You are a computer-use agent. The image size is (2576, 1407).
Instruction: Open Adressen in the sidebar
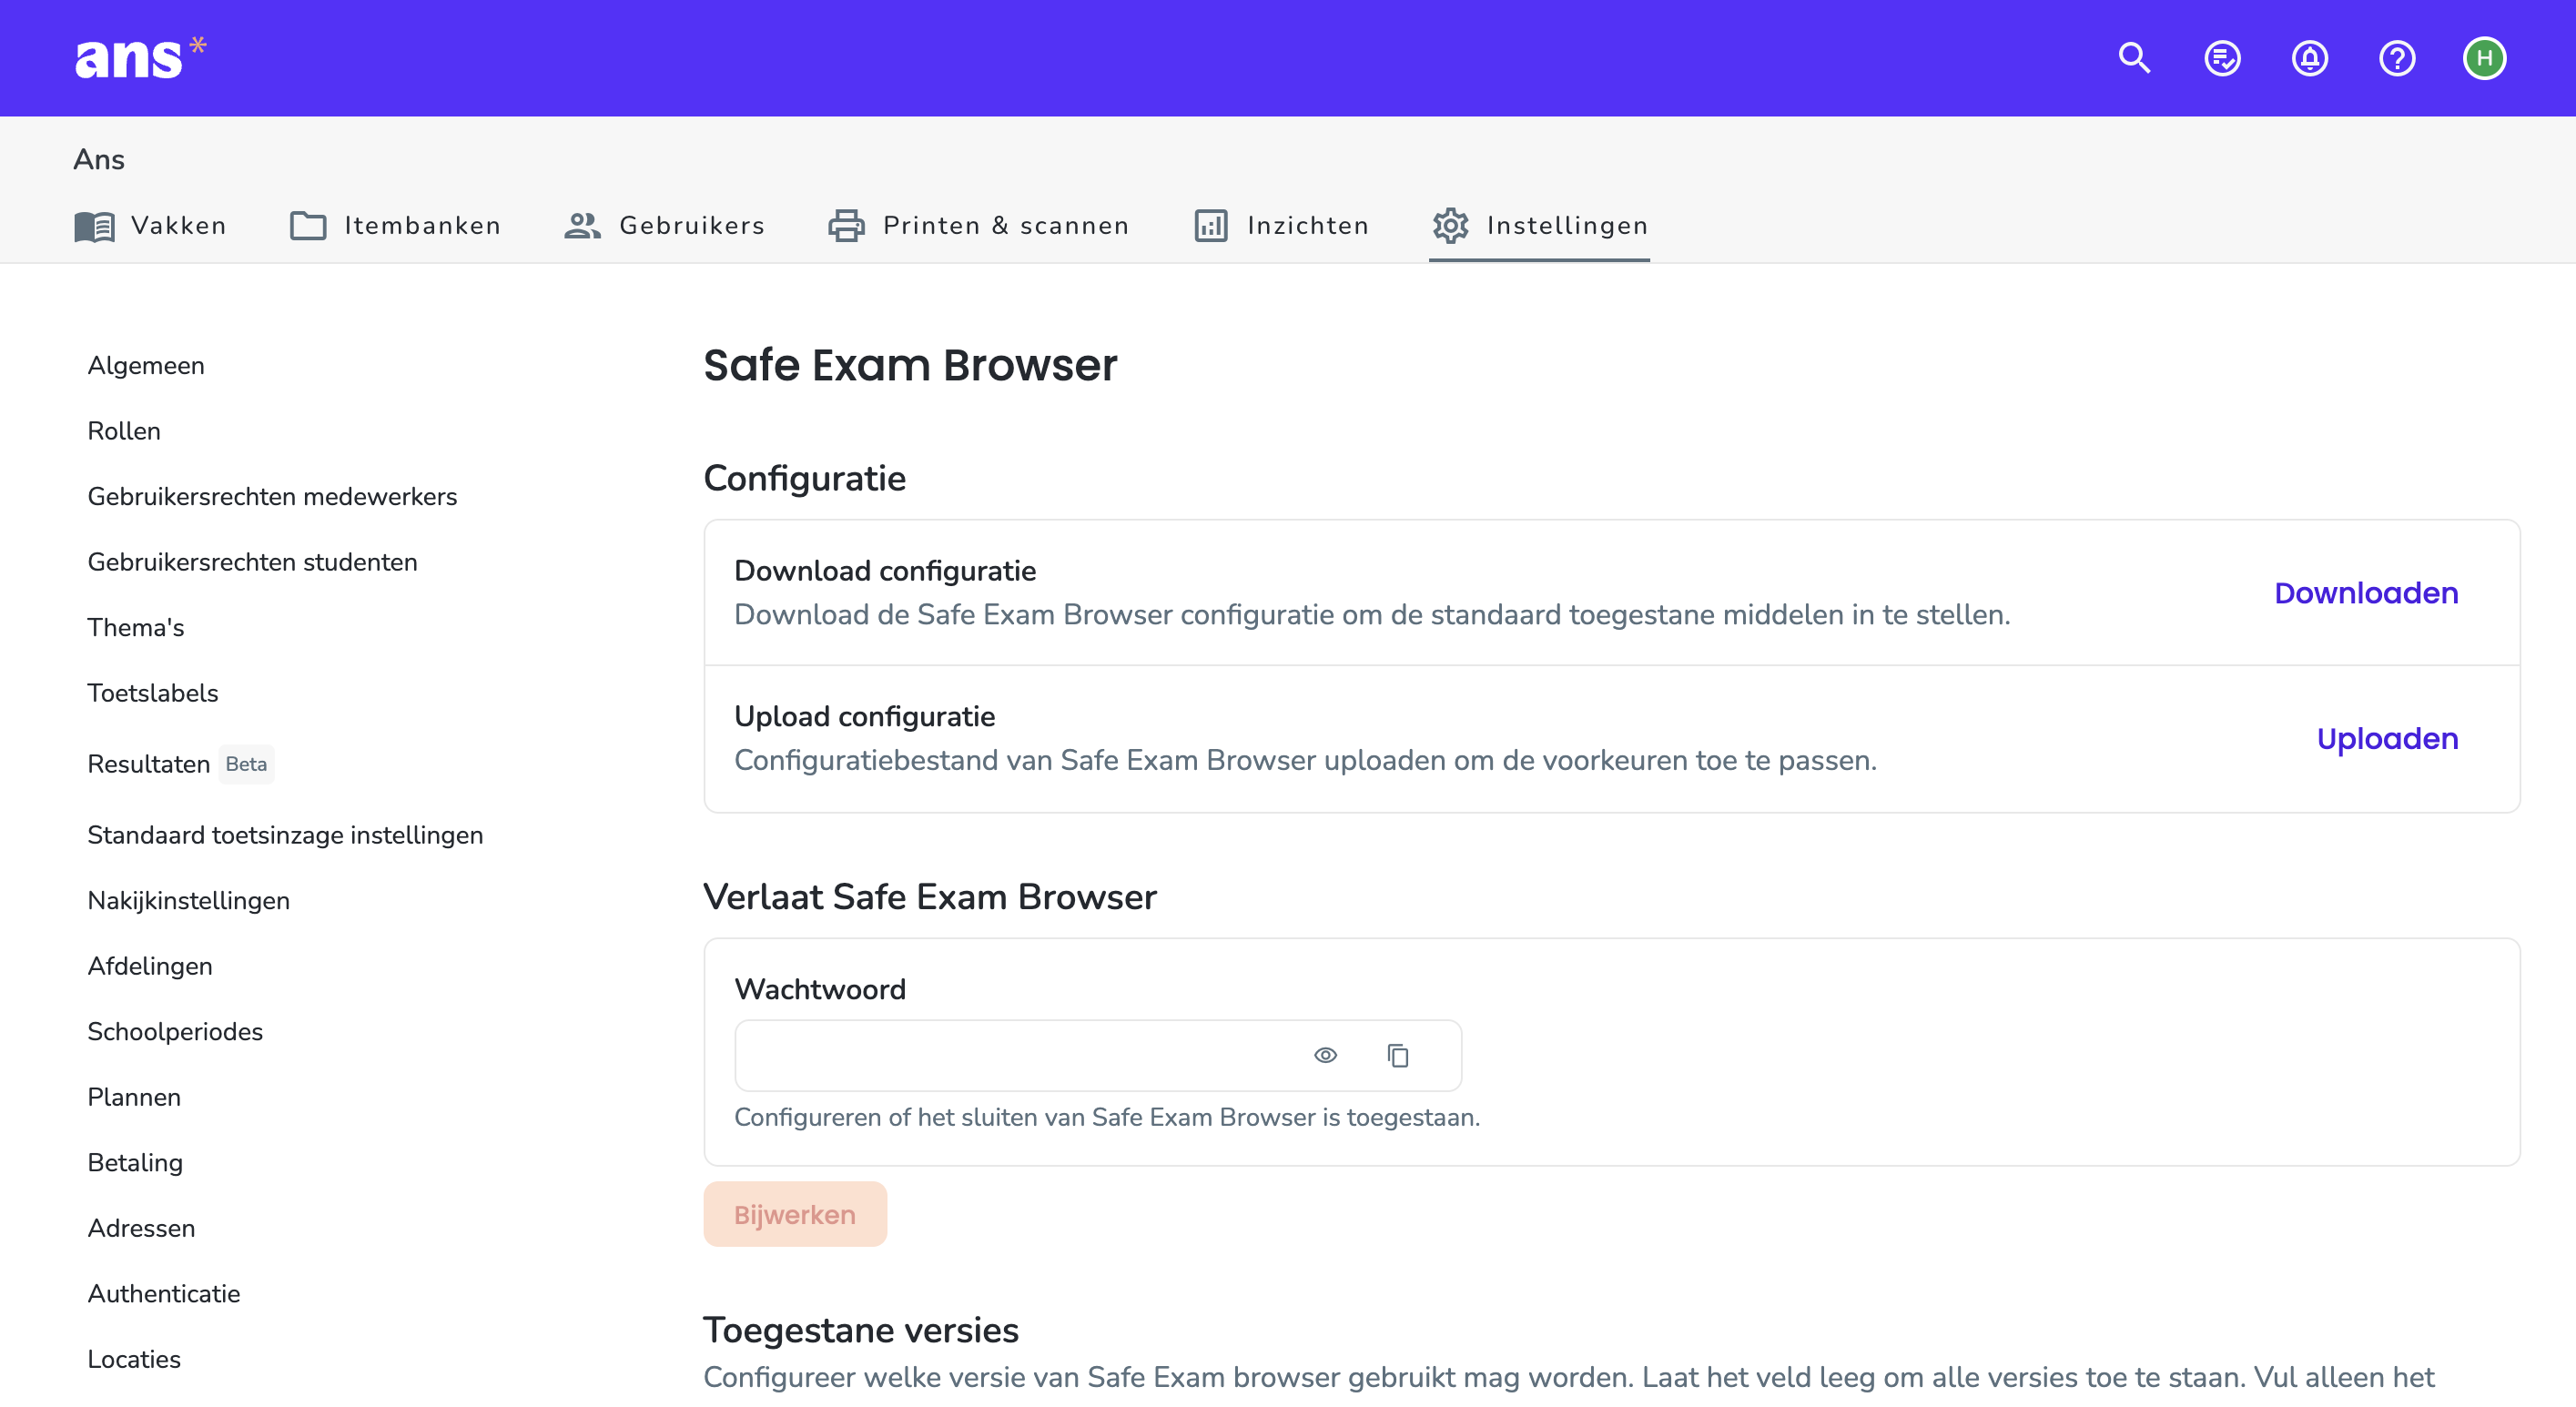(x=141, y=1228)
